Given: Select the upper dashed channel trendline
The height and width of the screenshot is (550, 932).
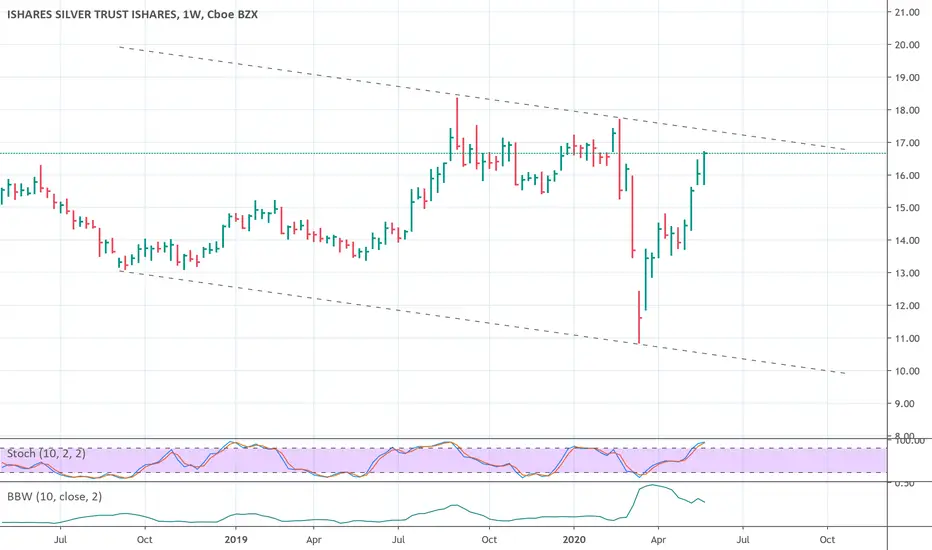Looking at the screenshot, I should 481,98.
